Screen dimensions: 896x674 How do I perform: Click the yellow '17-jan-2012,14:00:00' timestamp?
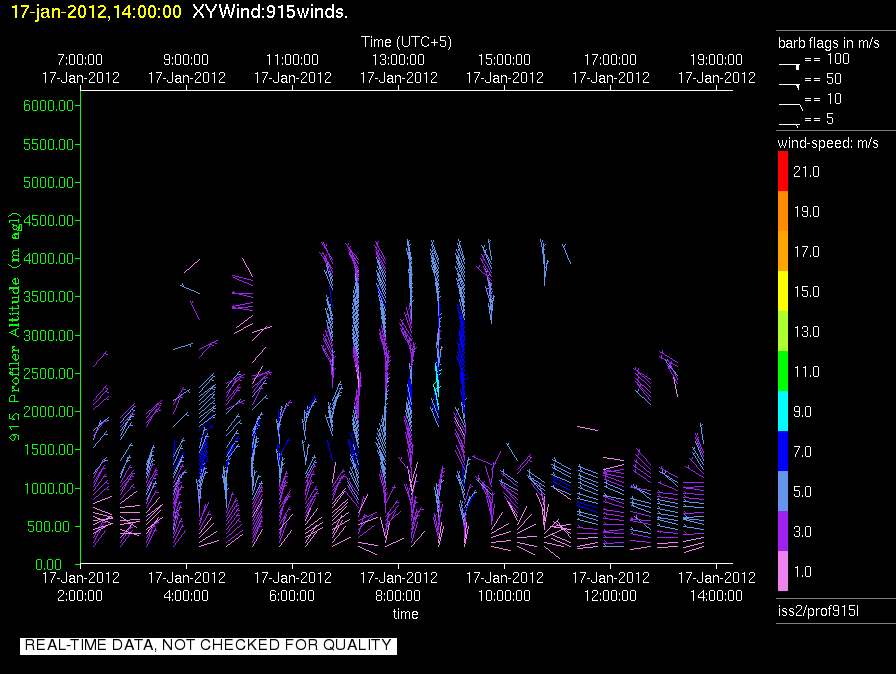[96, 12]
